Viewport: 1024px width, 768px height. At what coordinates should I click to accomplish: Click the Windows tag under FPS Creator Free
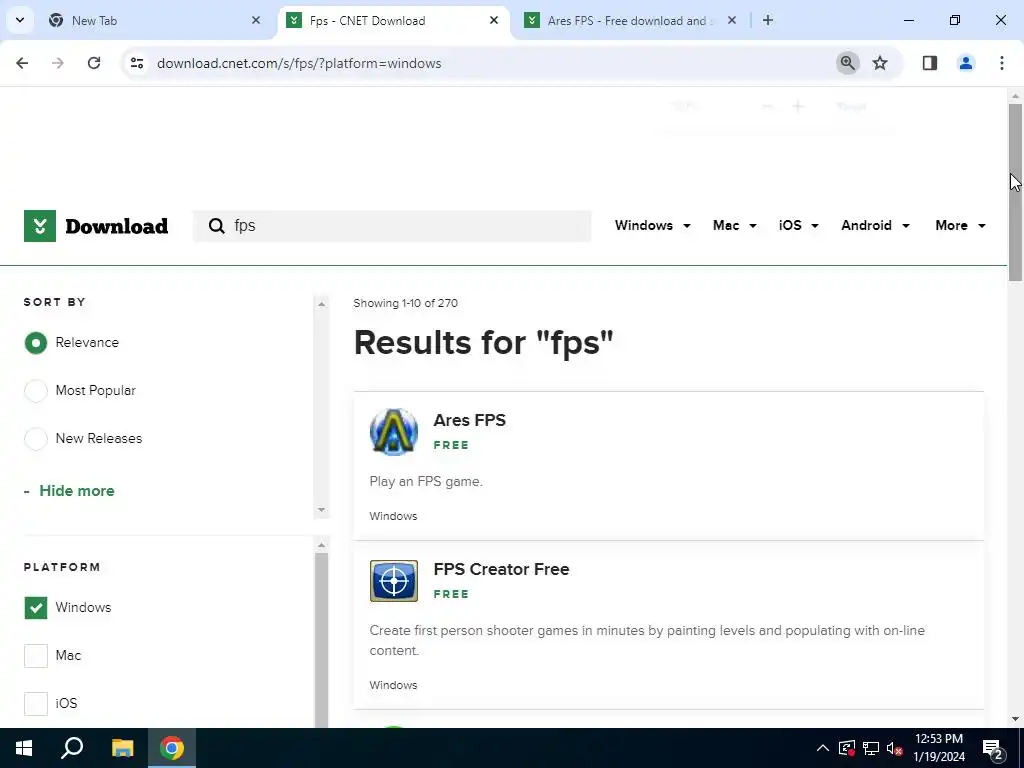[393, 685]
